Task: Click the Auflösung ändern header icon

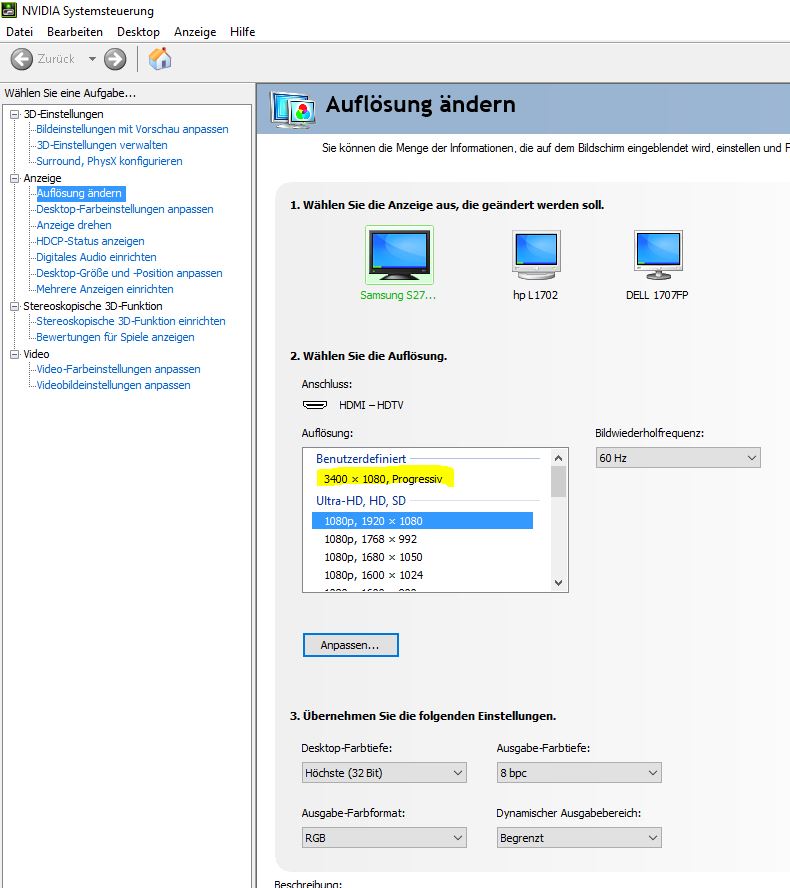Action: click(293, 109)
